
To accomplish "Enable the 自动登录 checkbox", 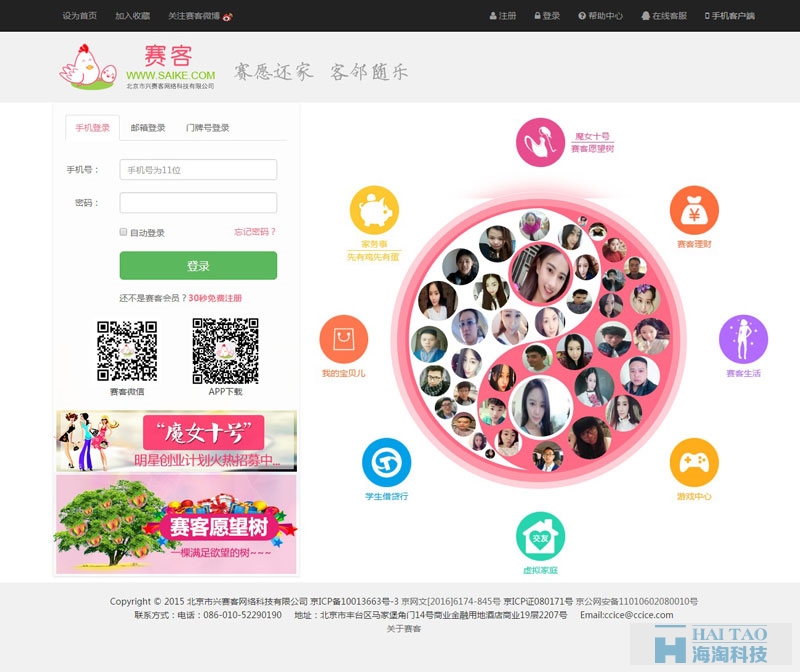I will [x=123, y=233].
